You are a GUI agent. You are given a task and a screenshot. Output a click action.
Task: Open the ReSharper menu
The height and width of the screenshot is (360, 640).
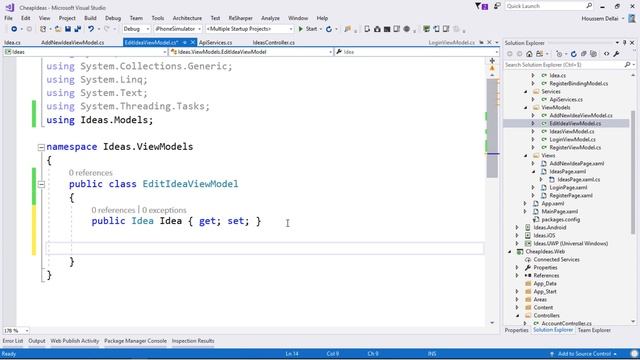click(x=240, y=18)
